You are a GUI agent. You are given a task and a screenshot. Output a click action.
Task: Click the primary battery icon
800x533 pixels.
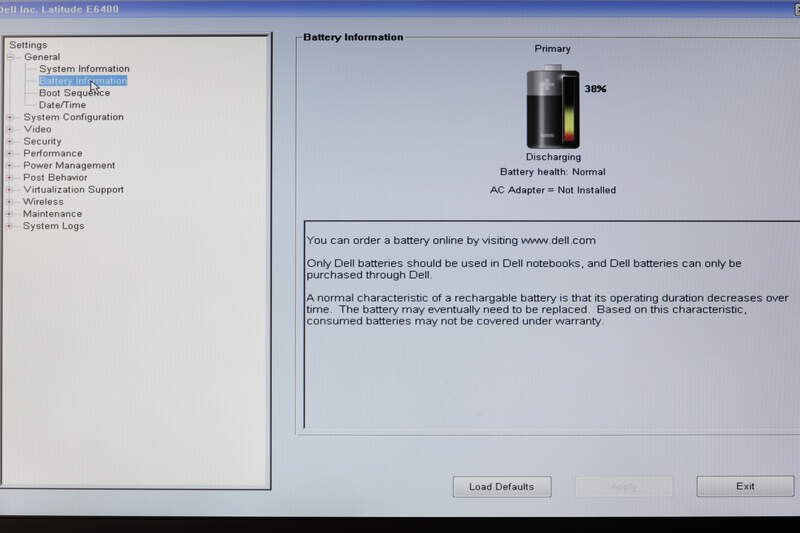(553, 107)
